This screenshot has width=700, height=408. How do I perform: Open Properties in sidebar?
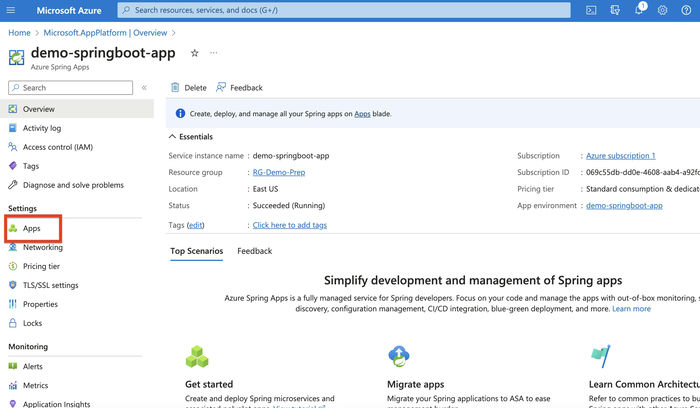click(x=40, y=304)
